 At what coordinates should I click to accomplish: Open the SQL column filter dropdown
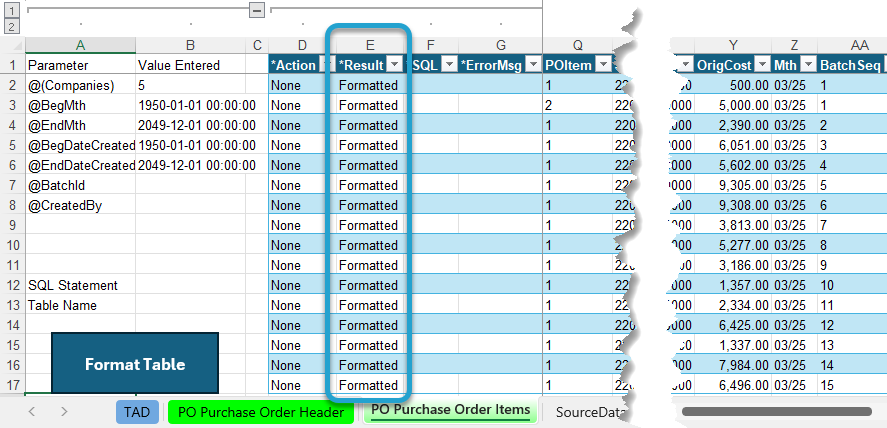point(449,65)
